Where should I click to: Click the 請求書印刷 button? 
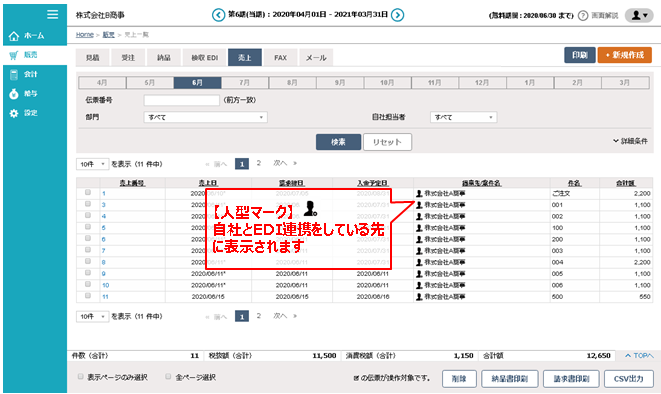pos(571,379)
